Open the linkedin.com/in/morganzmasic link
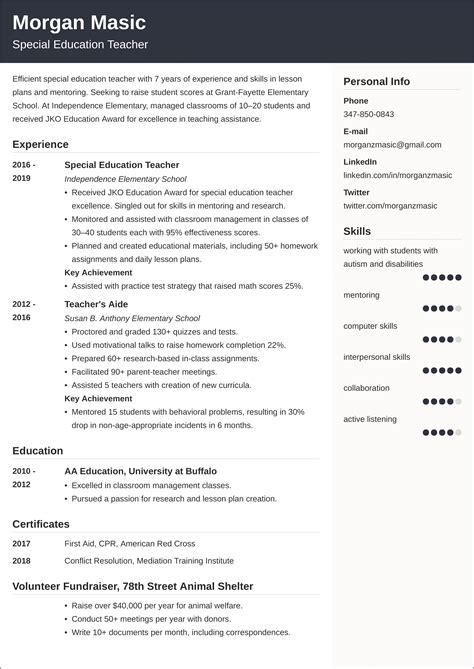The height and width of the screenshot is (669, 474). (398, 175)
